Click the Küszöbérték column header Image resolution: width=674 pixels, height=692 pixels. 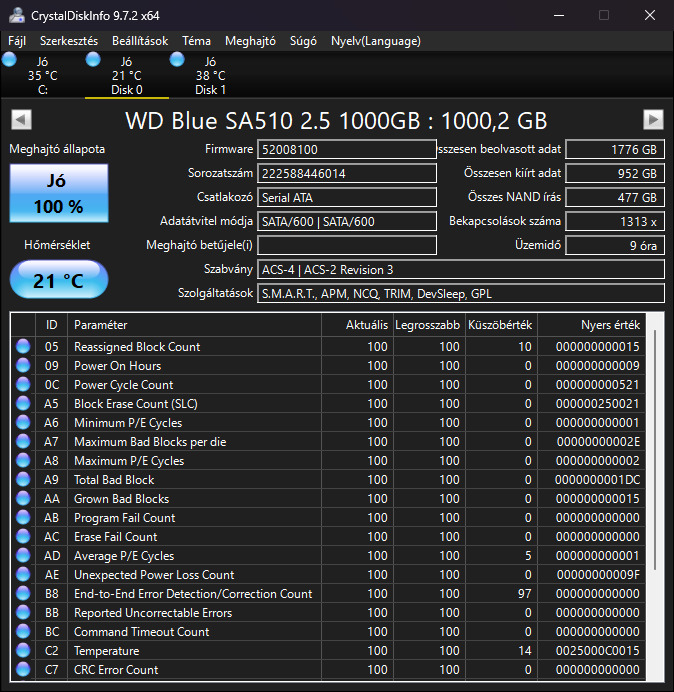[501, 325]
